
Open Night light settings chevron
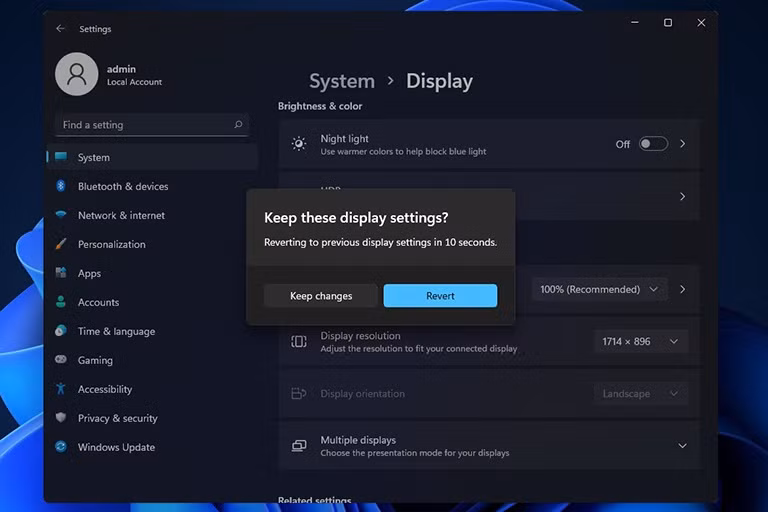coord(682,144)
